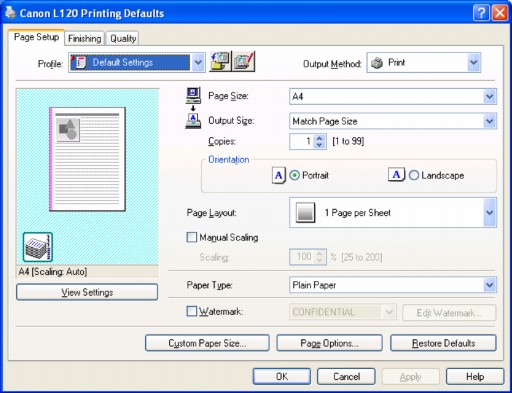The width and height of the screenshot is (512, 393).
Task: Click the context help question mark icon
Action: point(481,13)
